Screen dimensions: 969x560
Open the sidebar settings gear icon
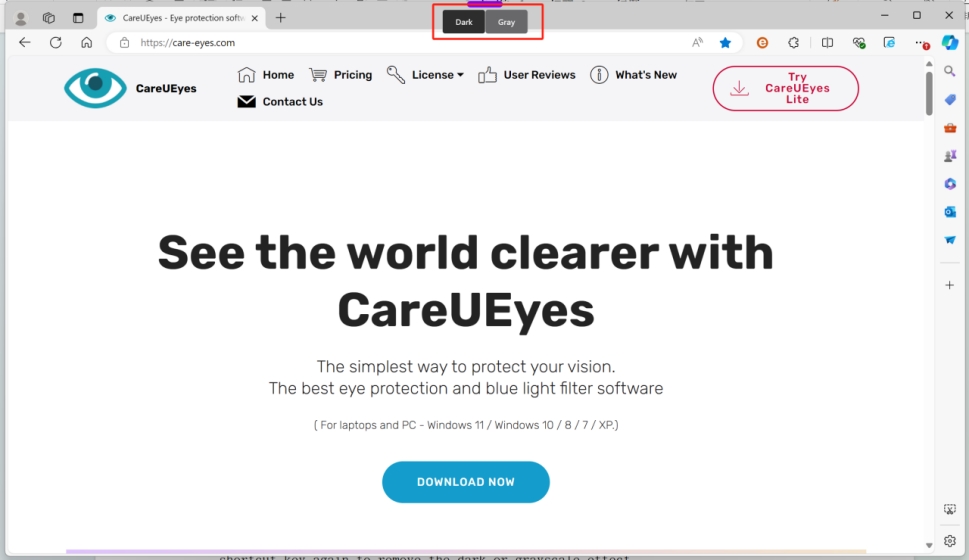tap(950, 541)
